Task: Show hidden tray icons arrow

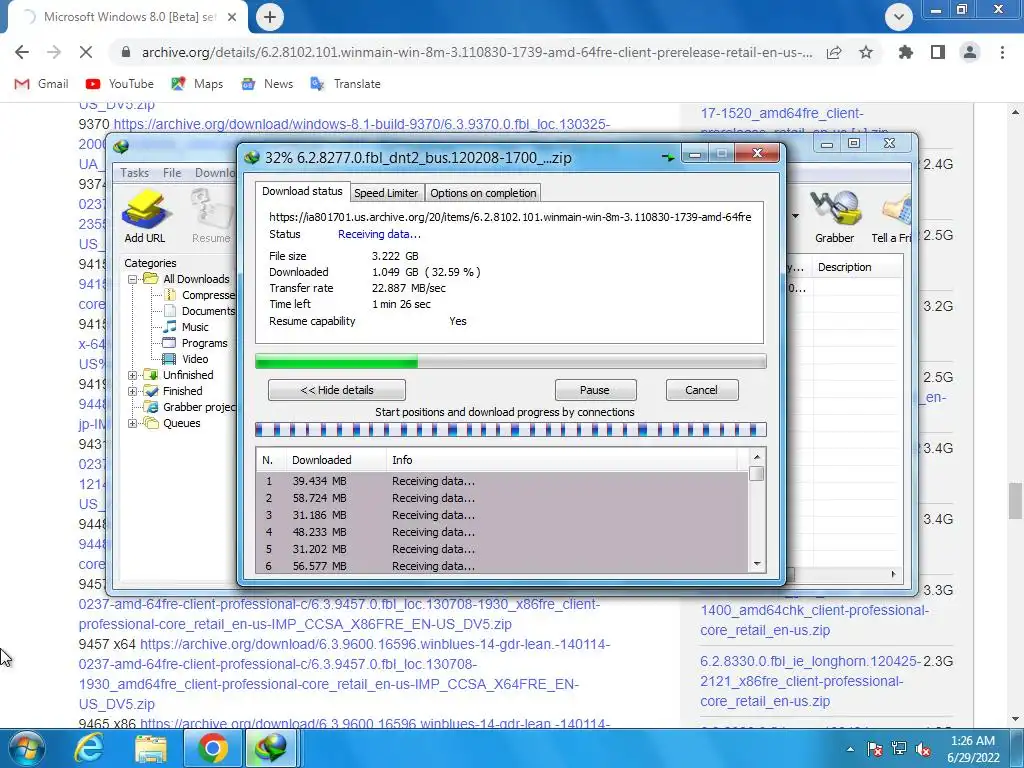Action: [850, 749]
